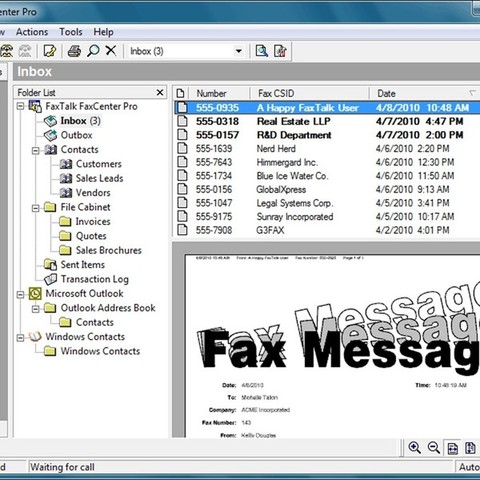The image size is (480, 480).
Task: Click document icon of fax 555-0318
Action: [182, 121]
